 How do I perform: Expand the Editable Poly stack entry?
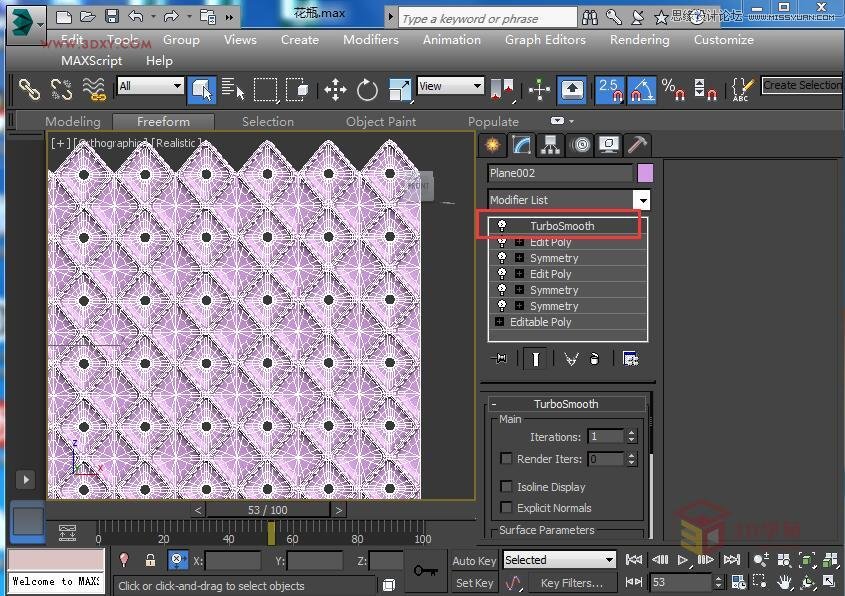[499, 322]
